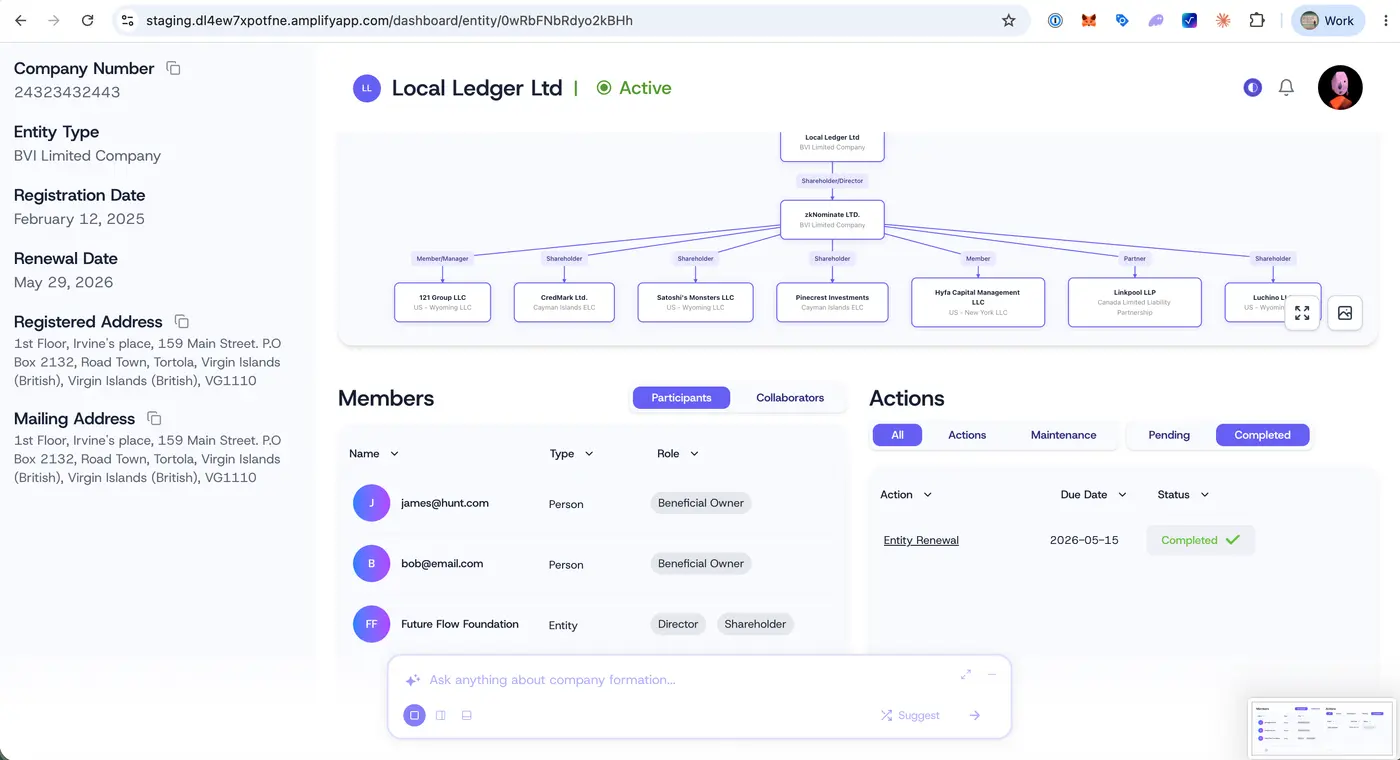The image size is (1400, 760).
Task: Expand the chat box using the arrows icon
Action: (x=966, y=674)
